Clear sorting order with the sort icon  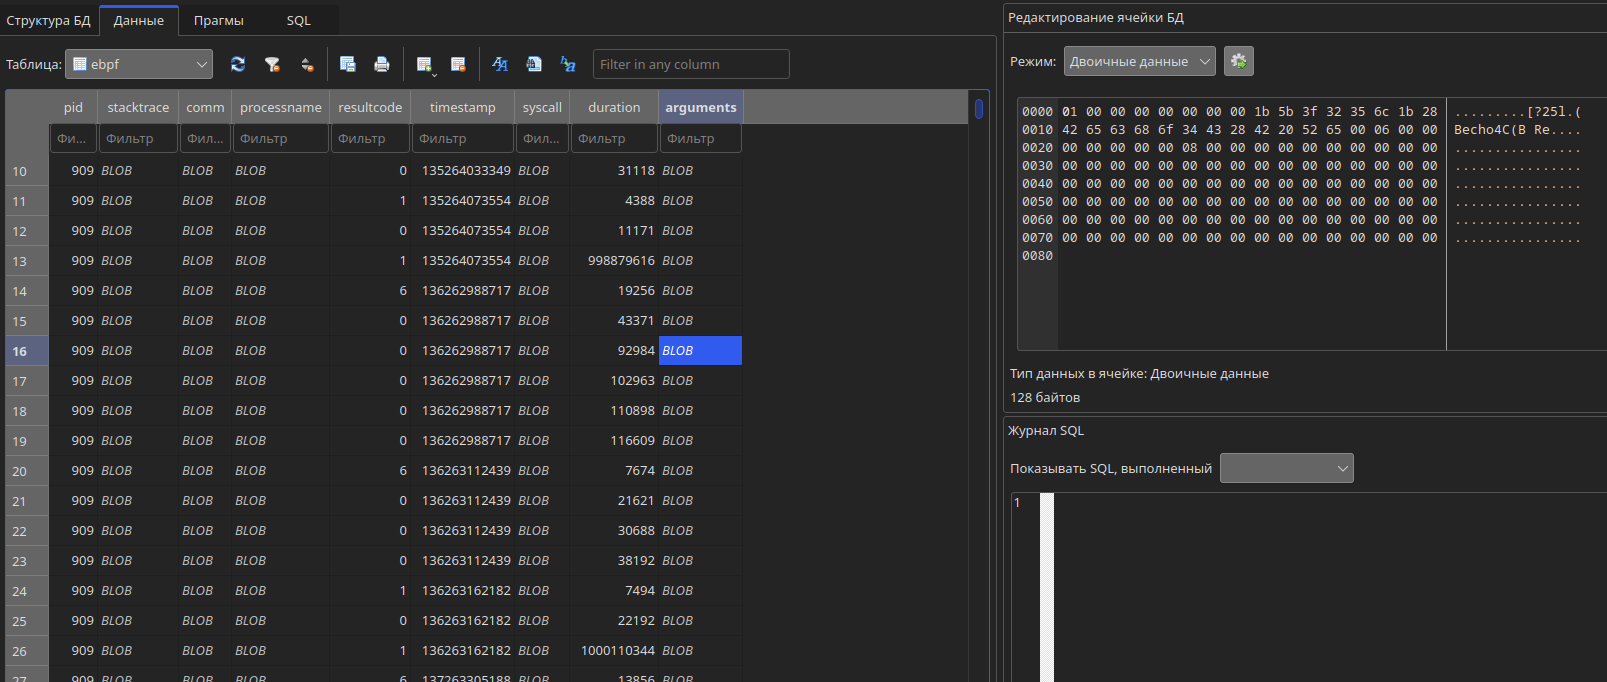tap(307, 64)
